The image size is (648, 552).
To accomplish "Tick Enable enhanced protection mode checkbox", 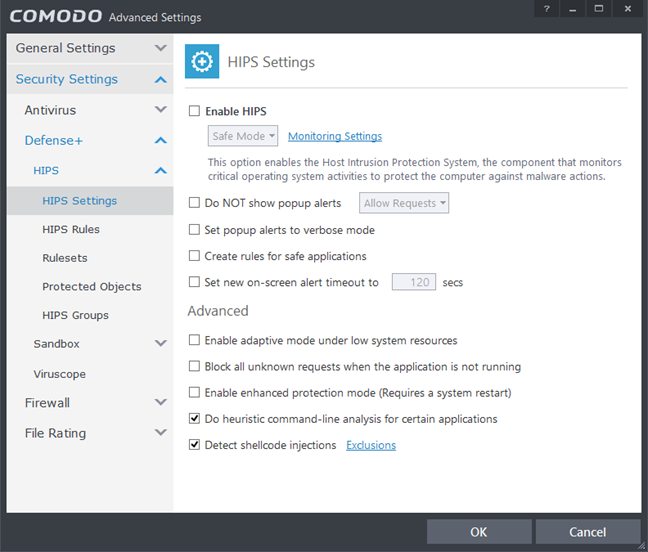I will tap(194, 393).
